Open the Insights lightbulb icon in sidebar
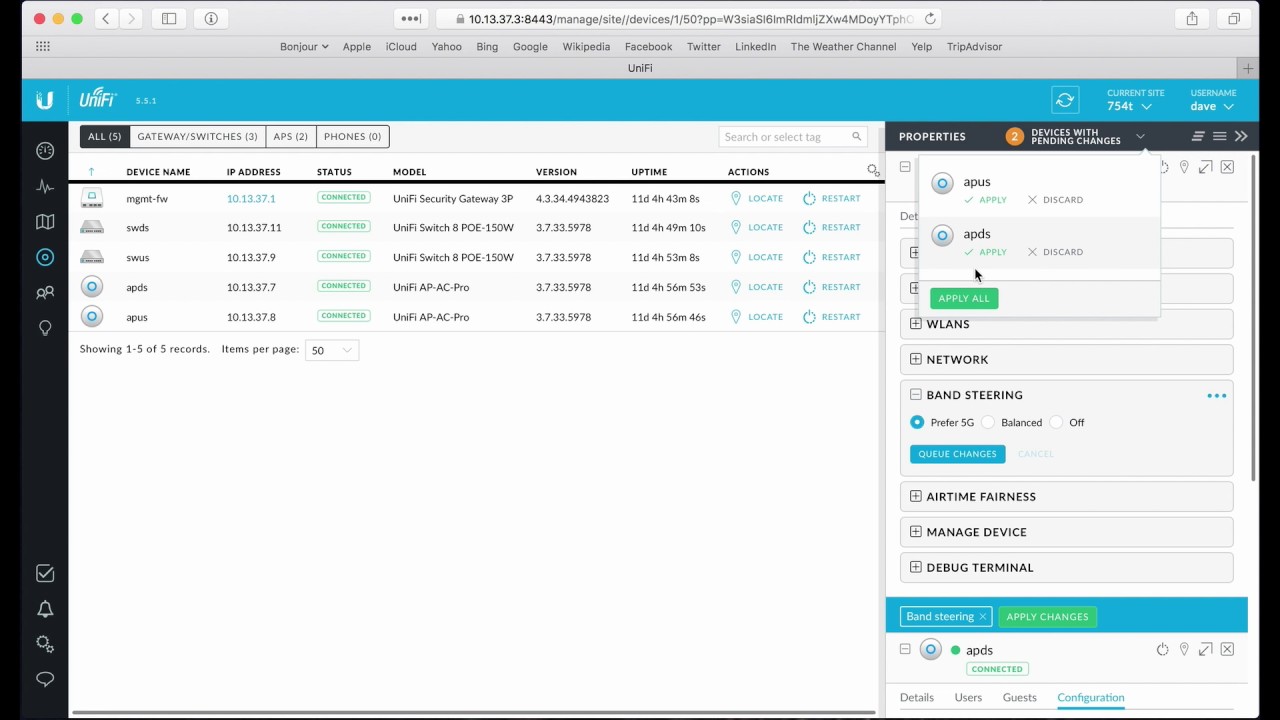Viewport: 1280px width, 720px height. coord(45,329)
